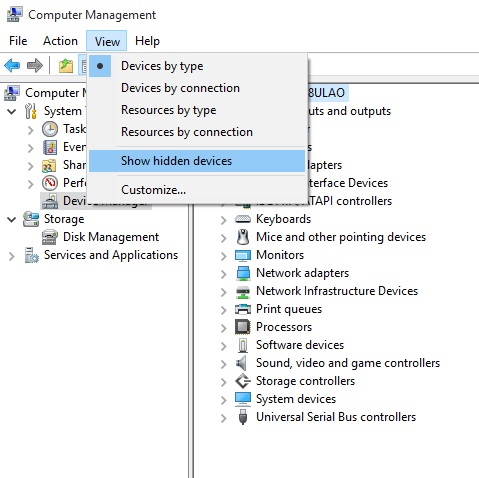Close the View menu

point(107,41)
